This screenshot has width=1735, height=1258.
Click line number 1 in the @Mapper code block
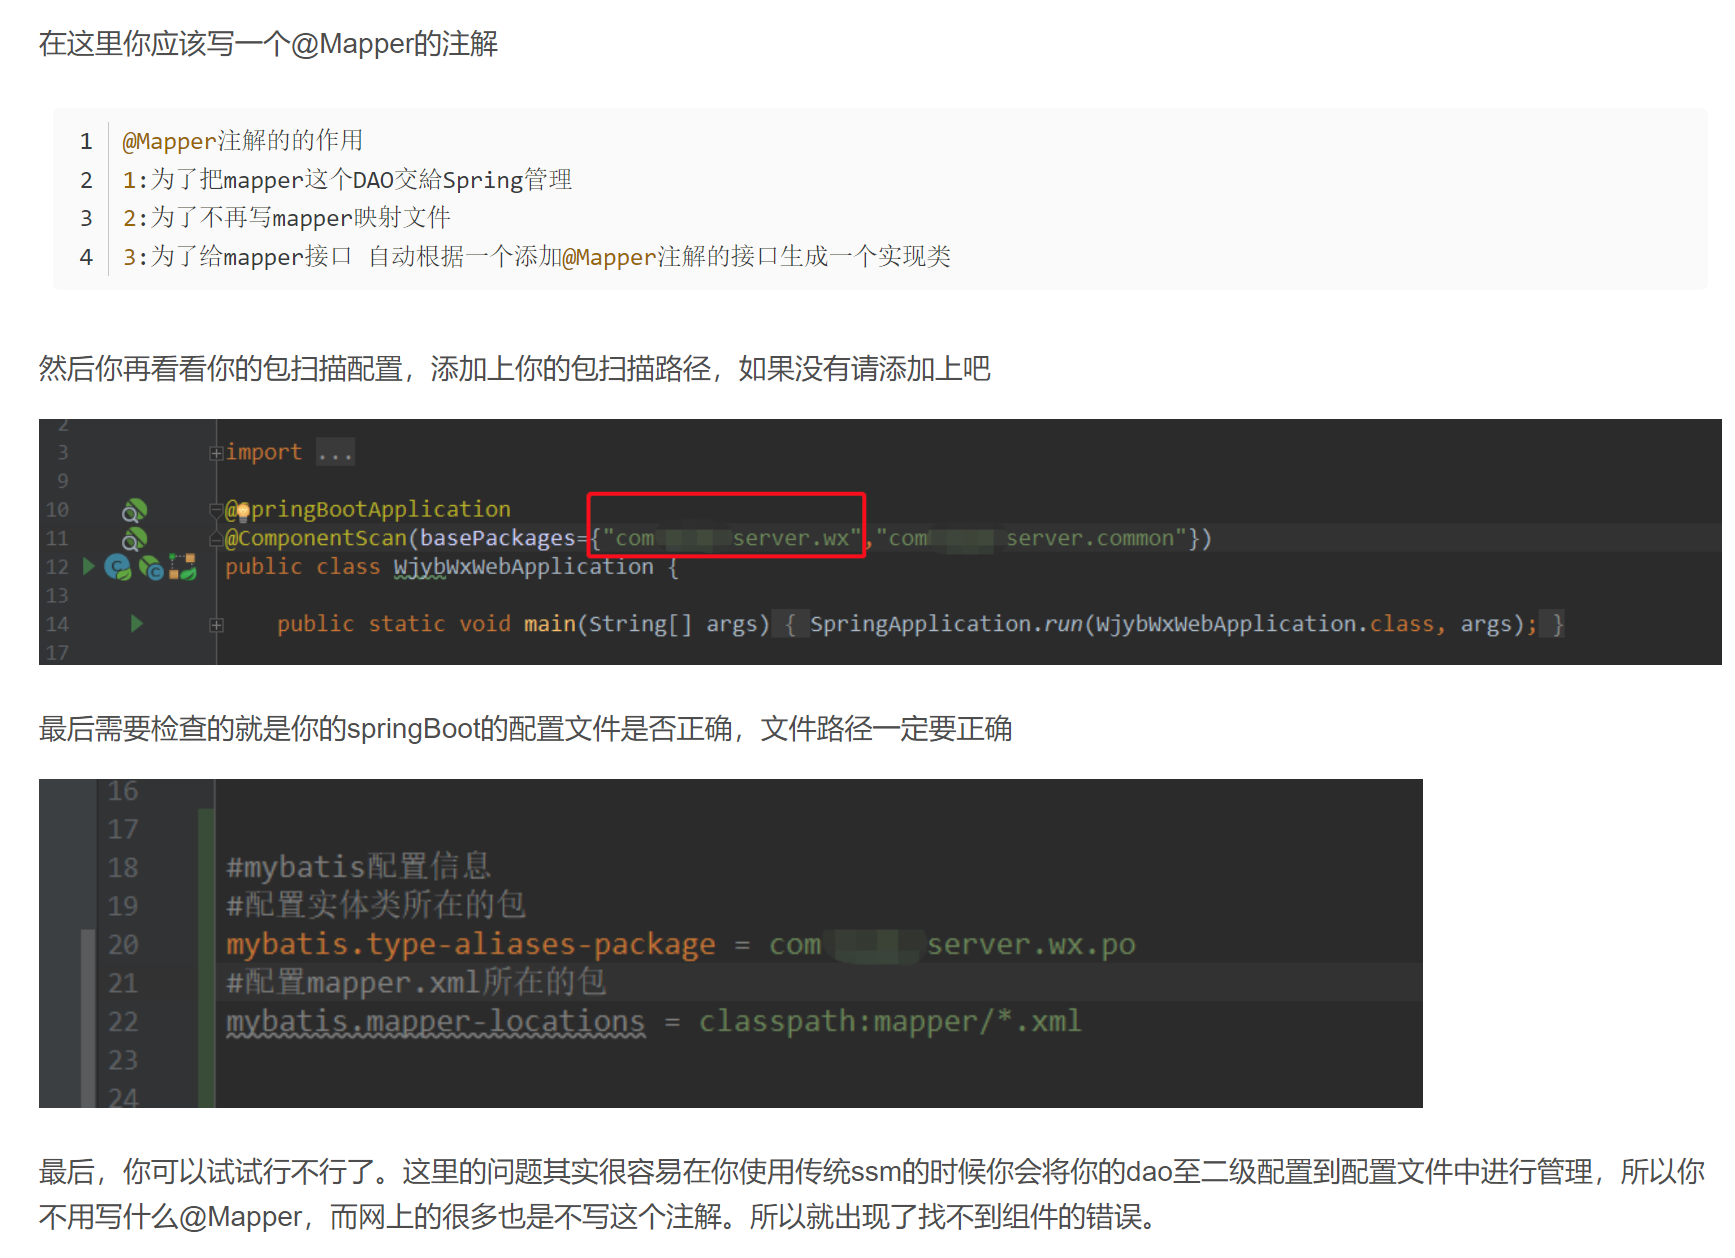pyautogui.click(x=86, y=141)
